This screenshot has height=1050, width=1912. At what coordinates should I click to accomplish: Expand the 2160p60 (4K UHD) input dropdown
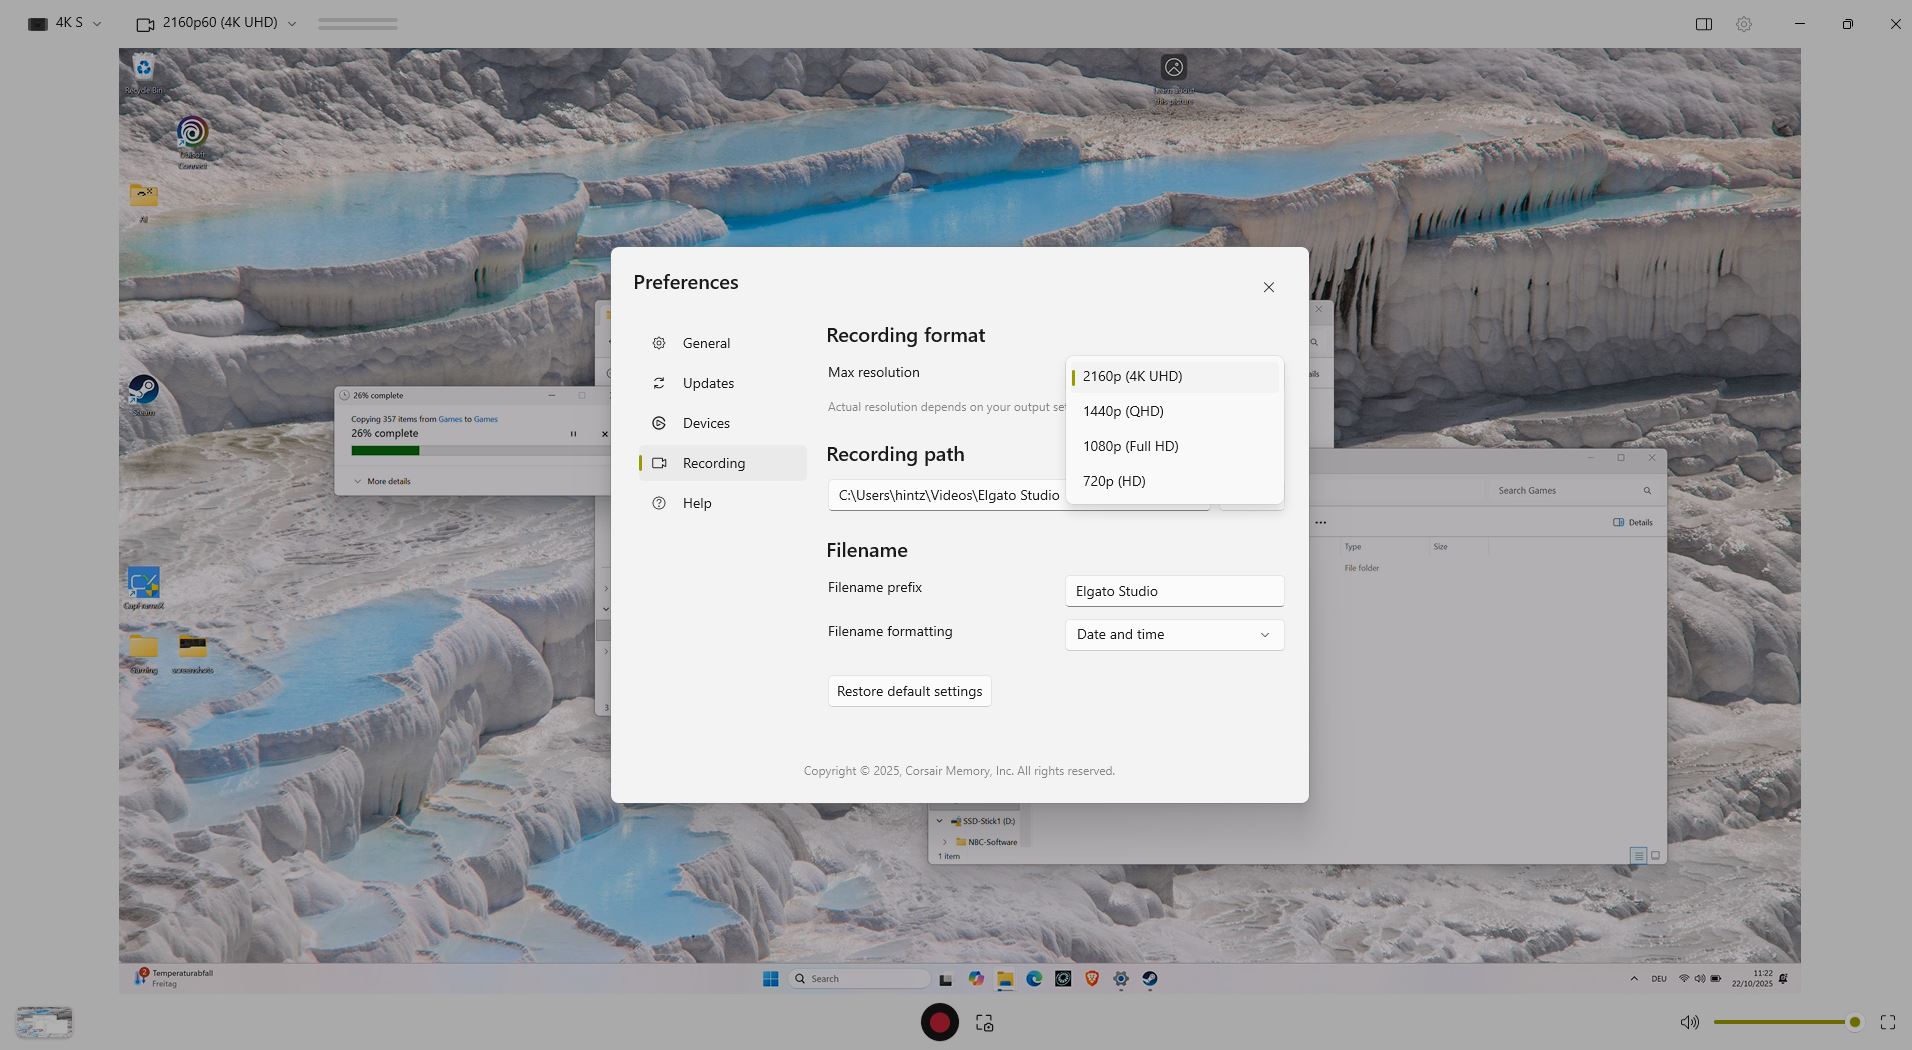(x=217, y=23)
